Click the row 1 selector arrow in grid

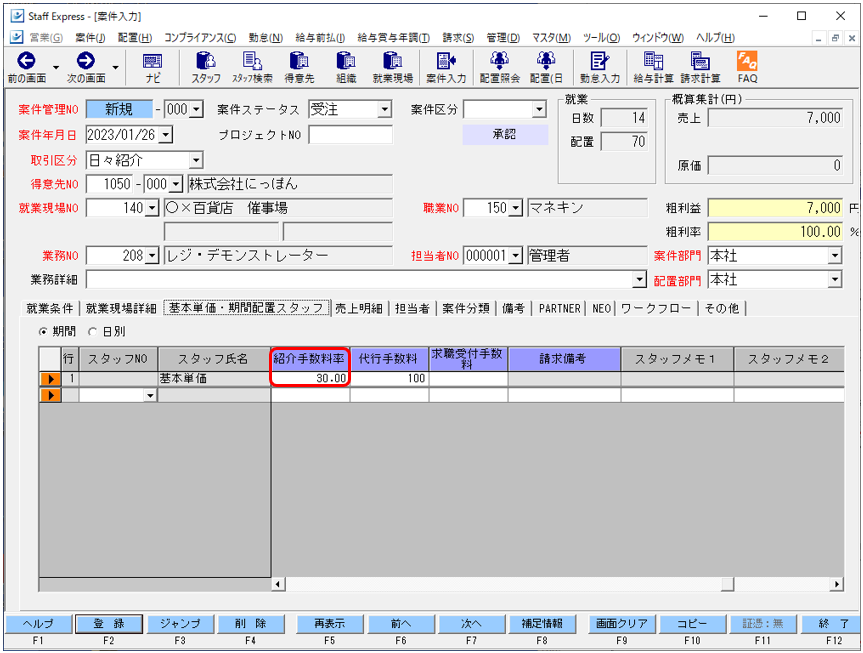click(50, 379)
